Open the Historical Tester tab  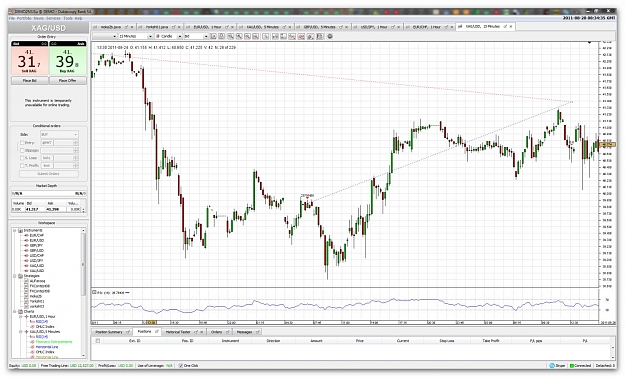tap(184, 332)
